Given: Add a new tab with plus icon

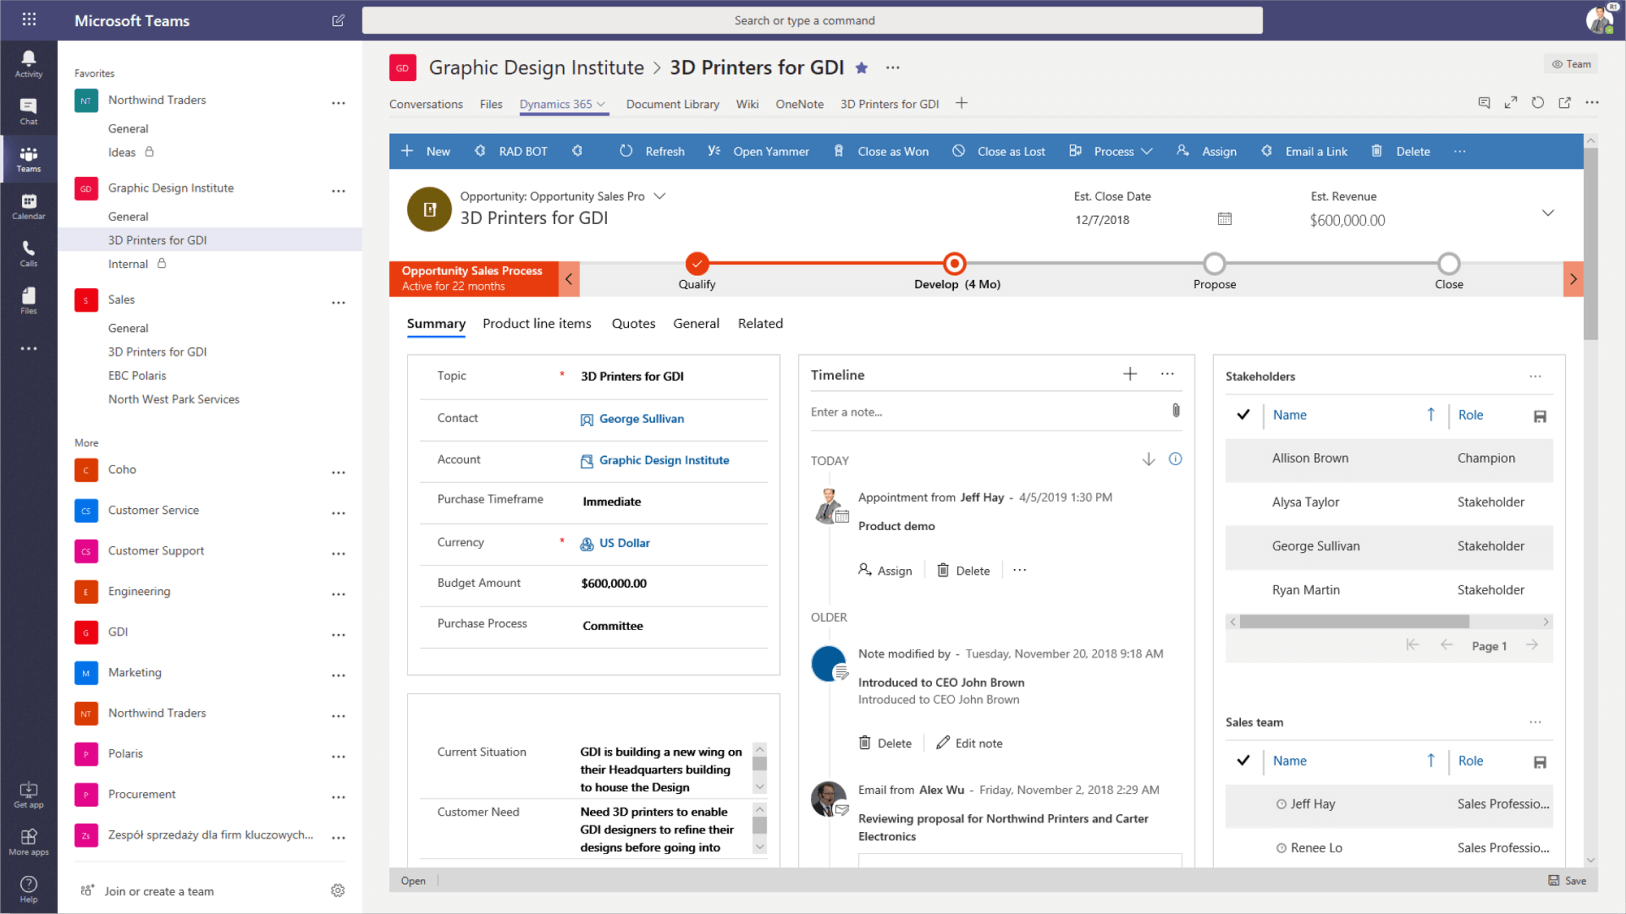Looking at the screenshot, I should (961, 103).
